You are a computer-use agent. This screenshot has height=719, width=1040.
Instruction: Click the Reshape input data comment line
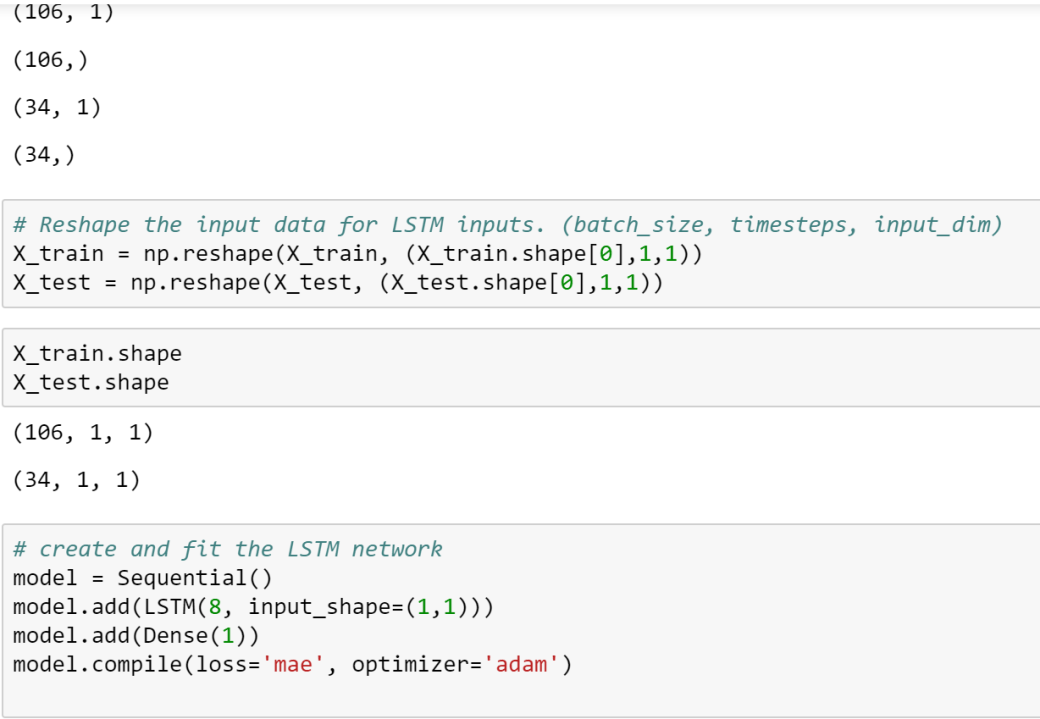coord(507,225)
